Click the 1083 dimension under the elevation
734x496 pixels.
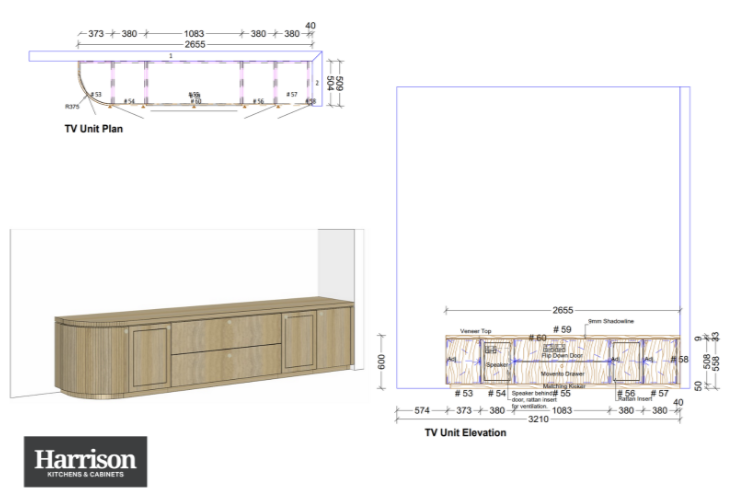tap(562, 410)
